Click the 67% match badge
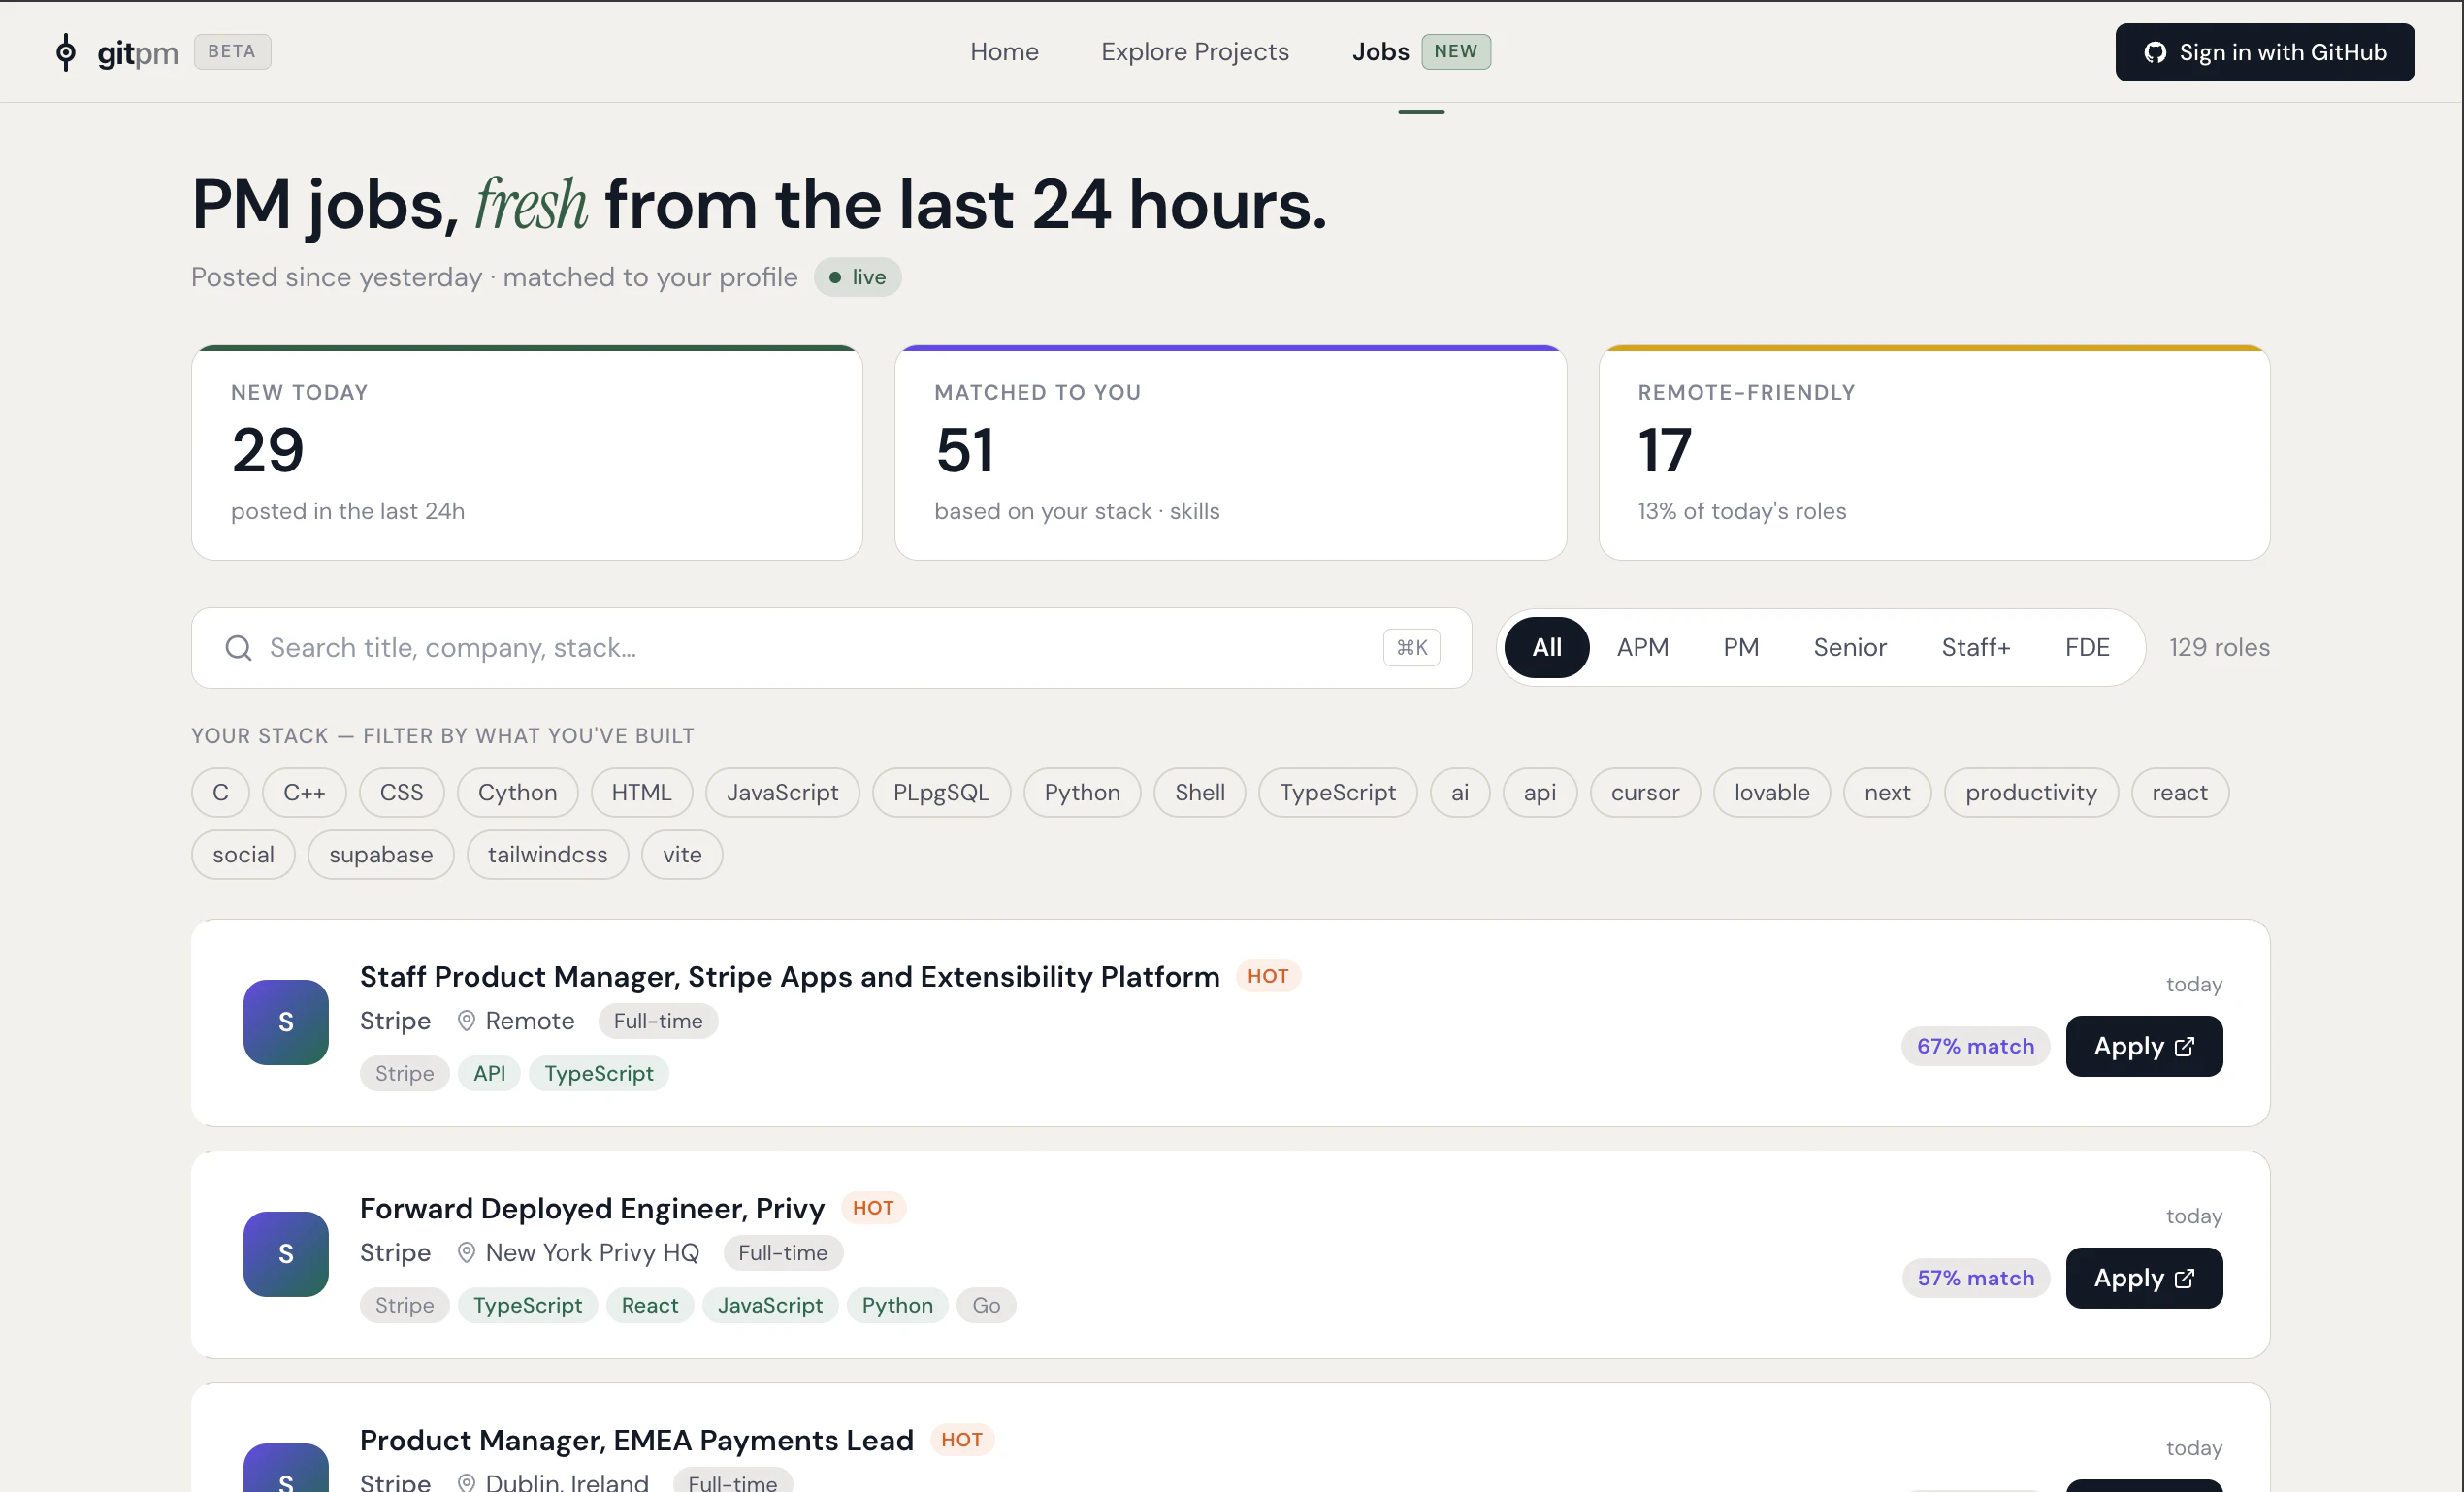 [x=1975, y=1046]
